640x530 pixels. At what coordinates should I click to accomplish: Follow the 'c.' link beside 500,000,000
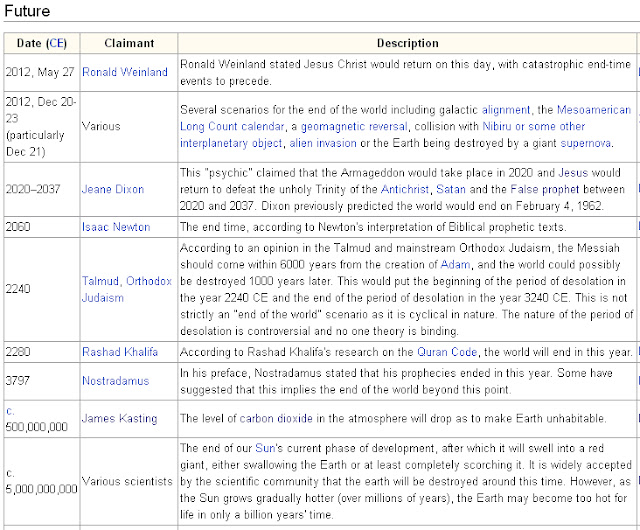coord(10,410)
